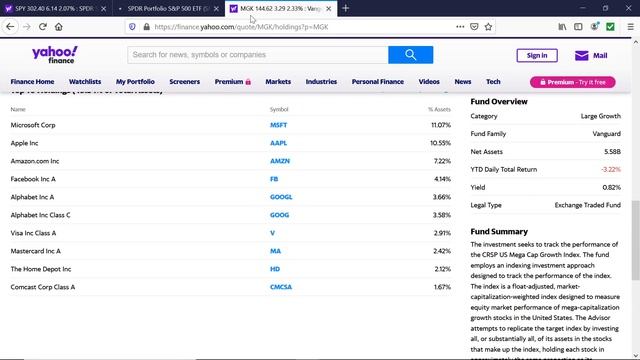
Task: Open Industries nav item
Action: [x=321, y=82]
